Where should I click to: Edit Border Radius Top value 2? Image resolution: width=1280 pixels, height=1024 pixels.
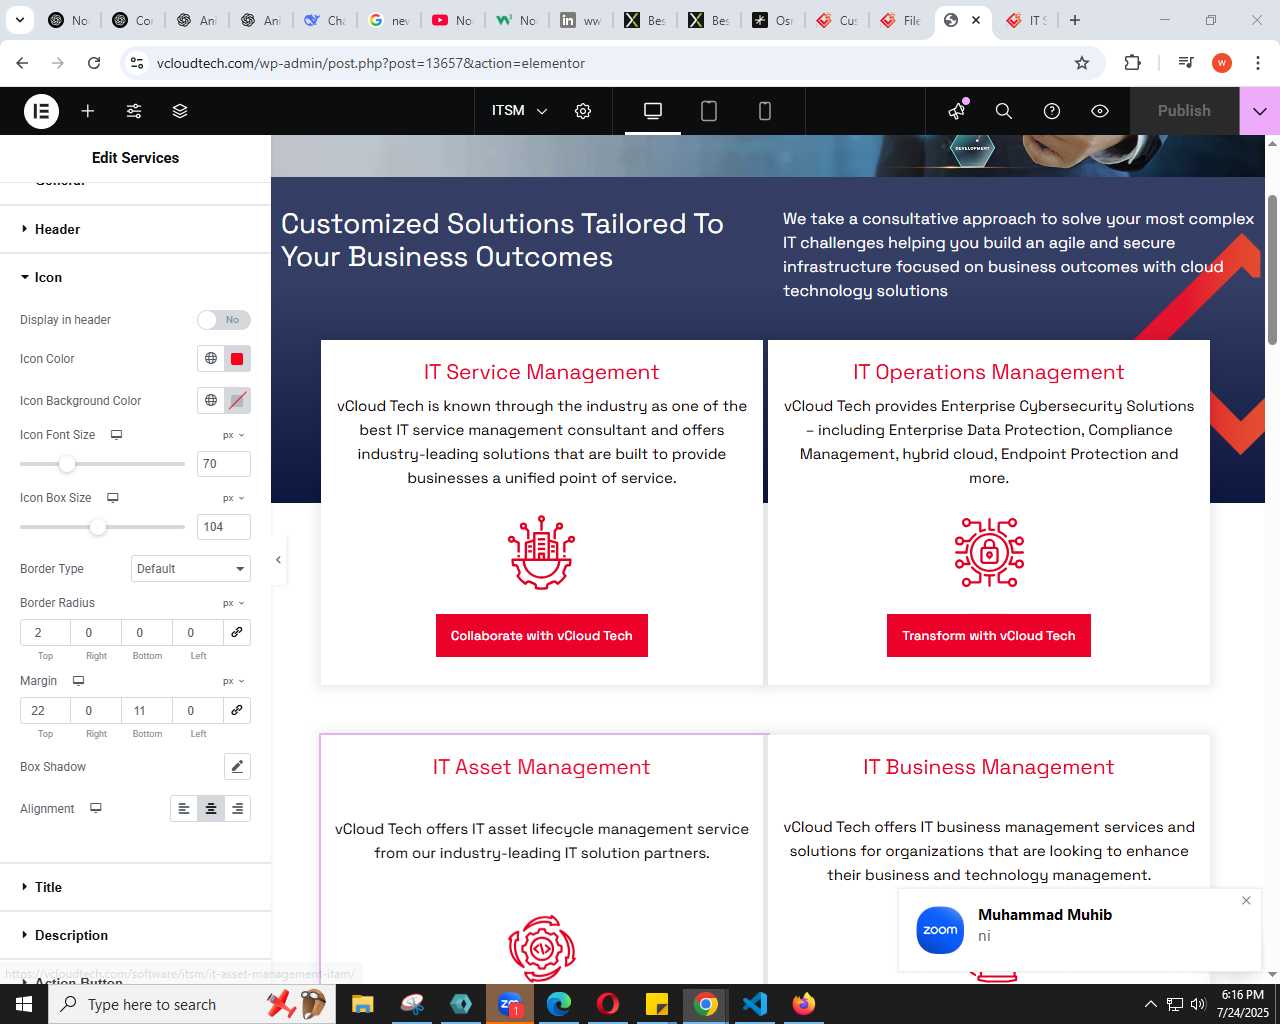(45, 633)
